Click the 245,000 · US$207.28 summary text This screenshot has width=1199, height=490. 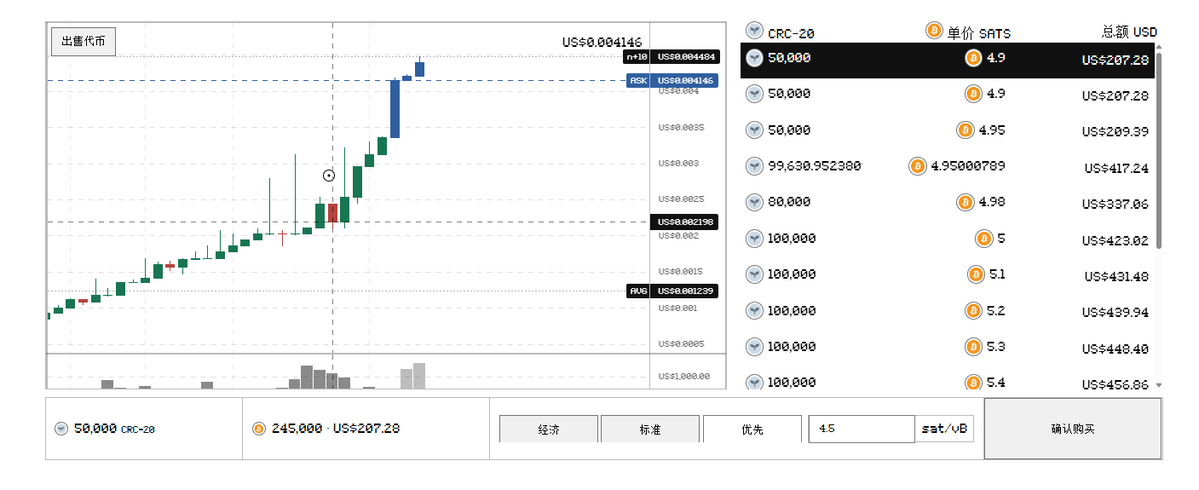(335, 429)
